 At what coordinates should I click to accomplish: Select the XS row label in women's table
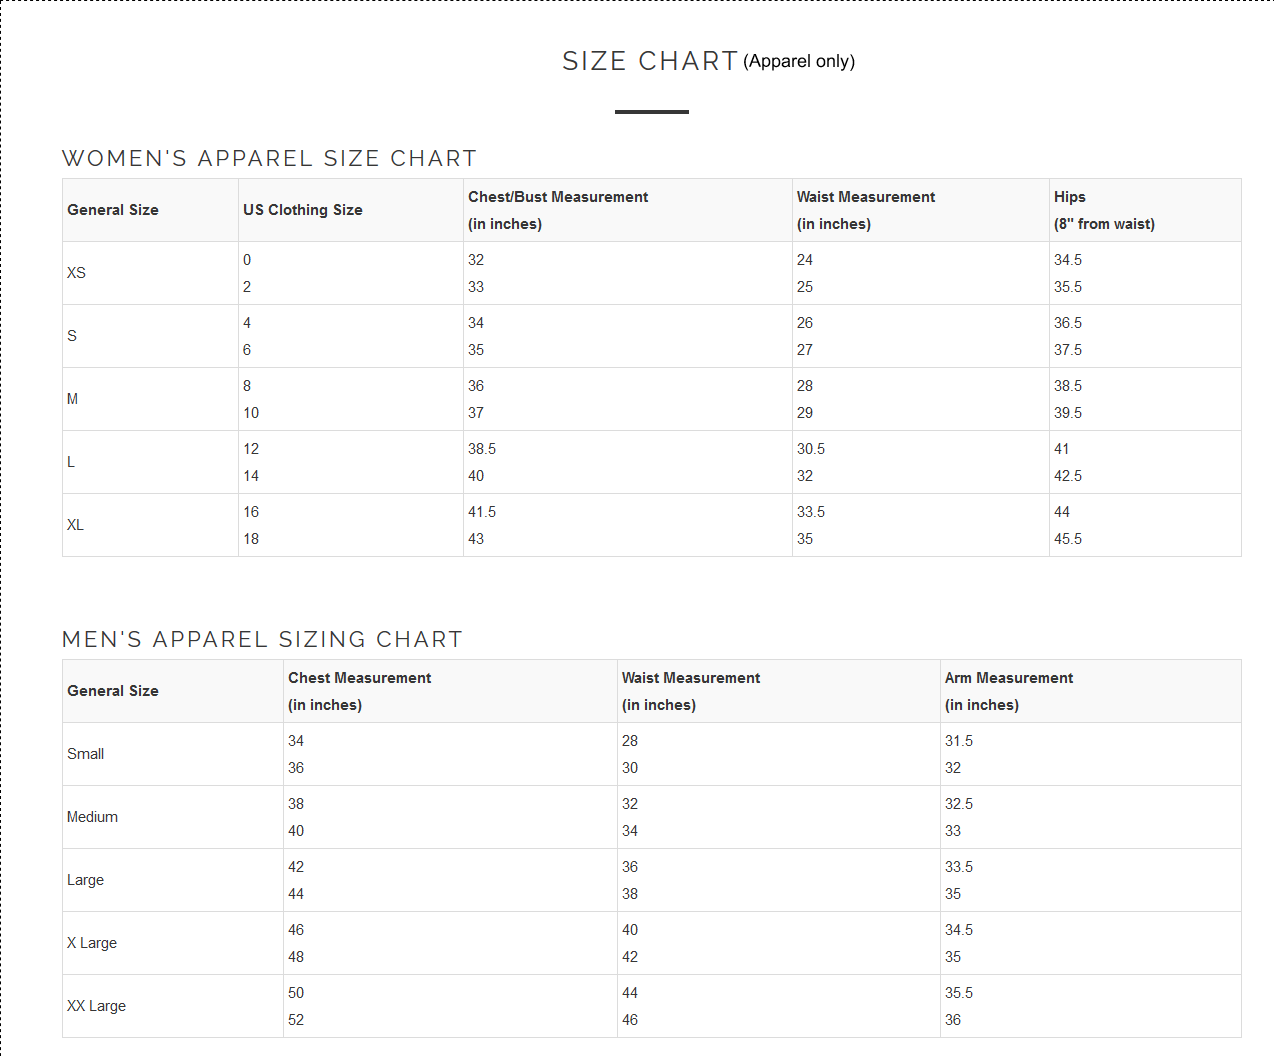pos(76,273)
